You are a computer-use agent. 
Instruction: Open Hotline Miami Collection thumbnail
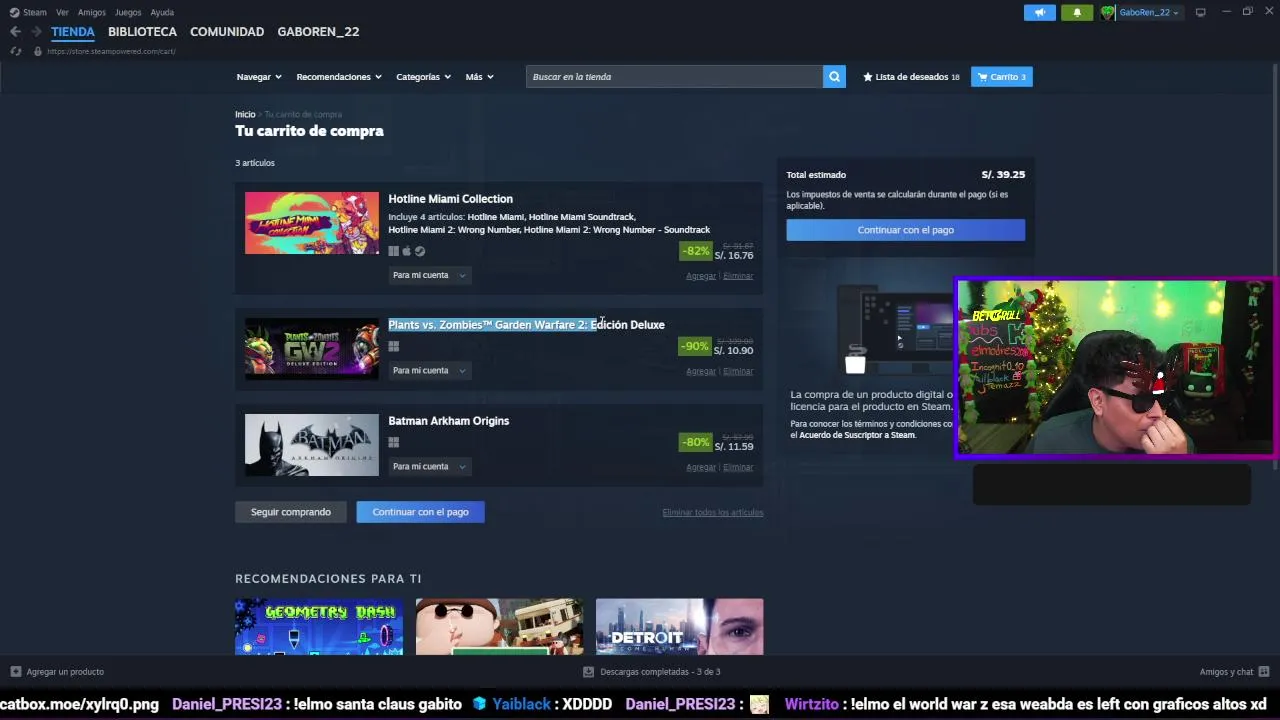[x=312, y=223]
